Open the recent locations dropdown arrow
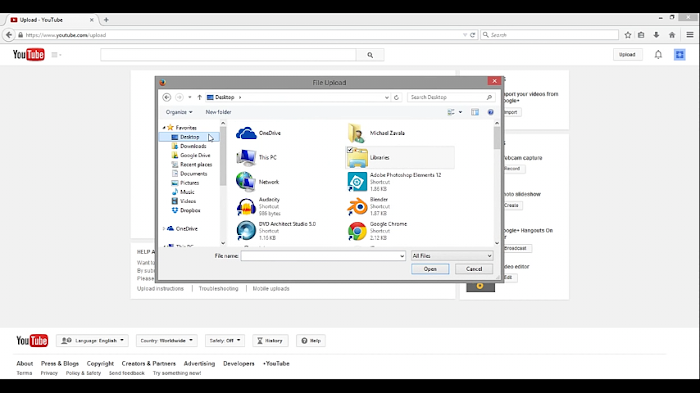This screenshot has width=700, height=393. click(x=190, y=97)
